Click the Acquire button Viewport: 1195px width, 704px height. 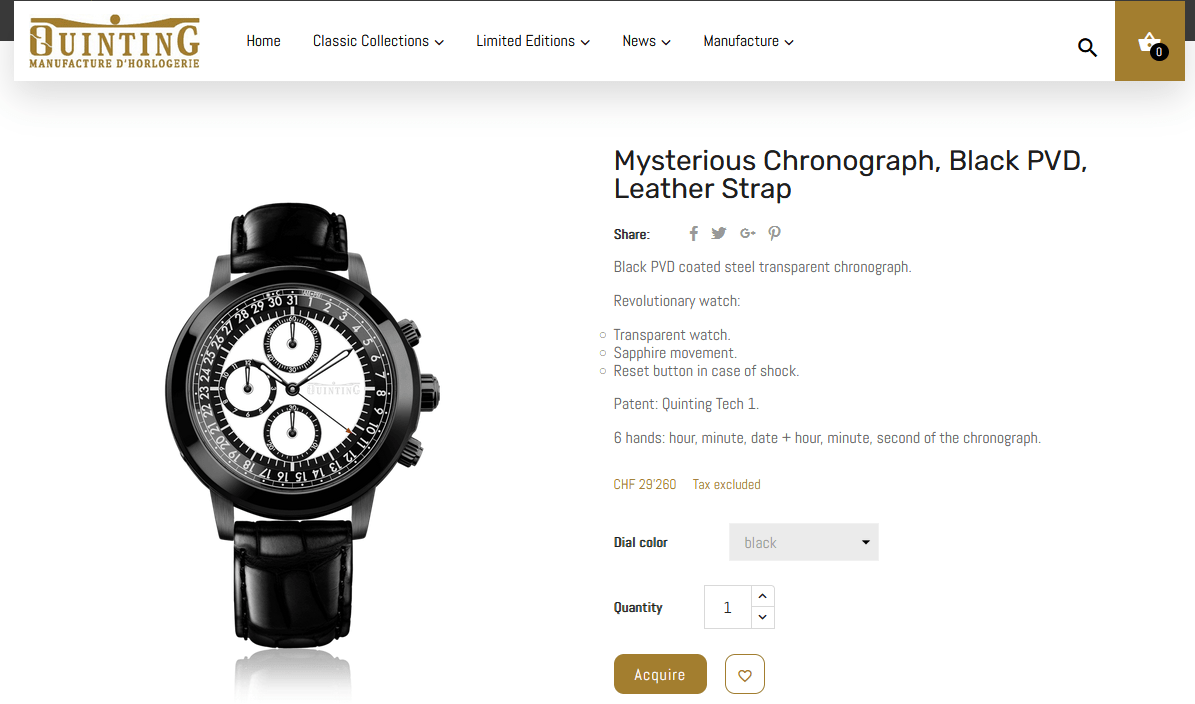coord(660,674)
